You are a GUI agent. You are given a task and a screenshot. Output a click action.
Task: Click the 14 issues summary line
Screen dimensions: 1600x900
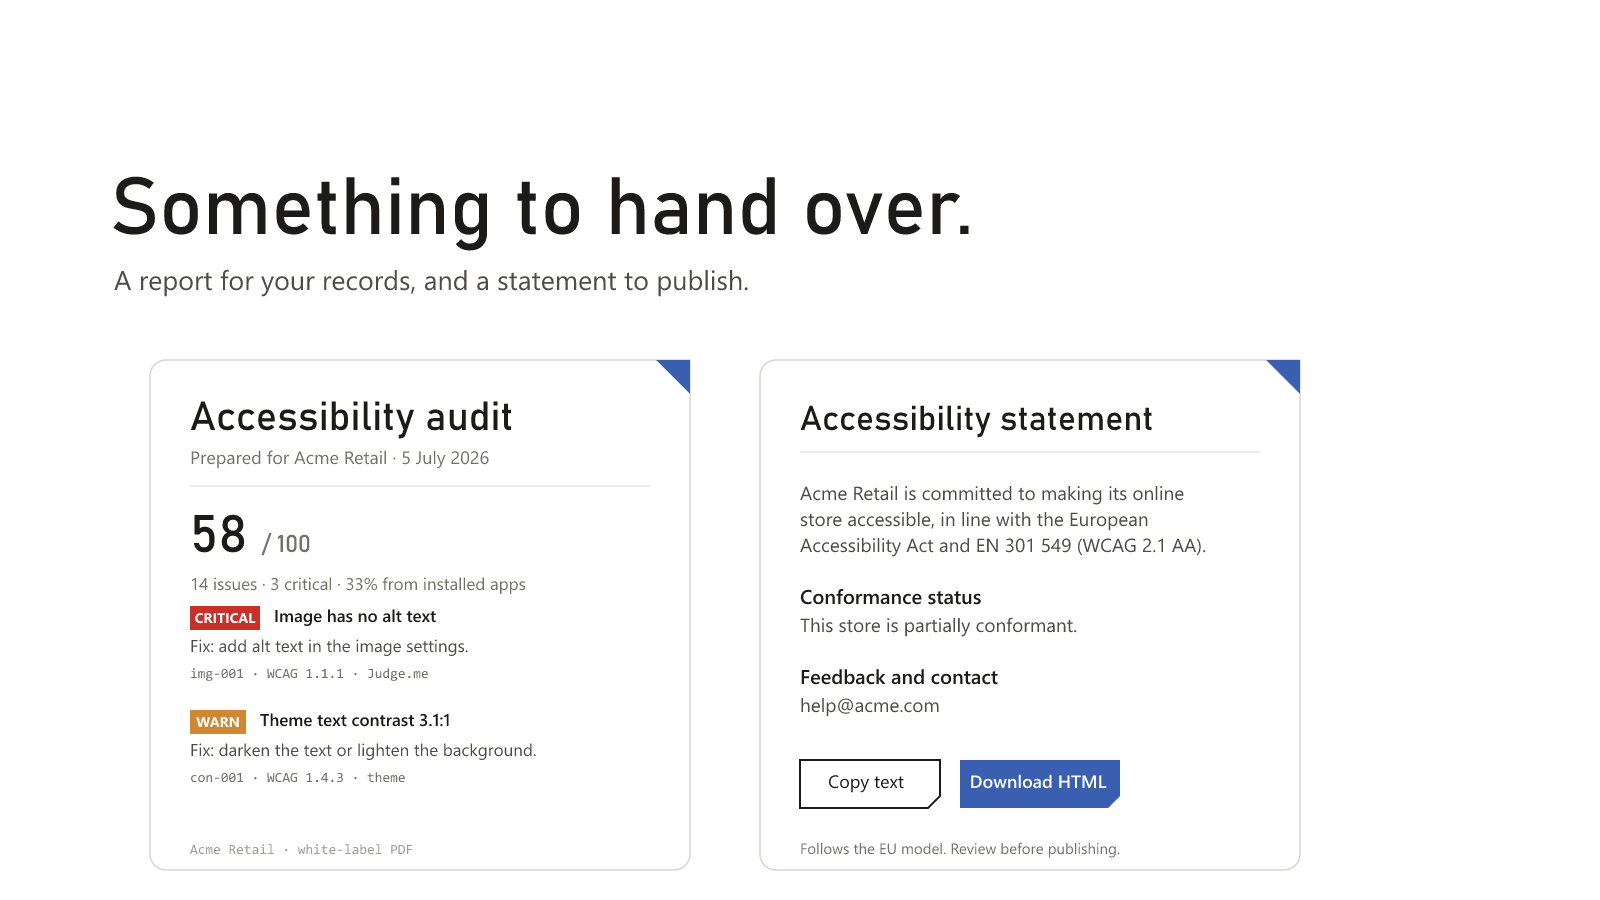358,585
